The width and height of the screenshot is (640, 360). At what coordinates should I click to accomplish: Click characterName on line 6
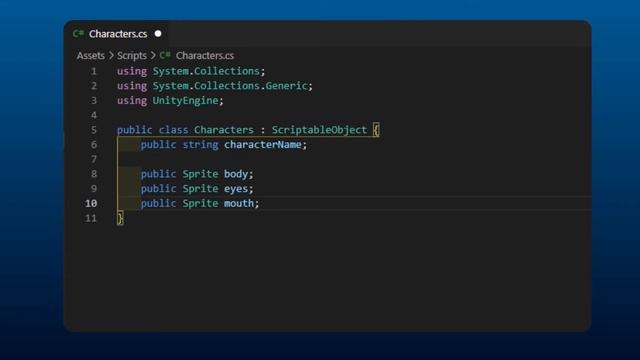point(262,144)
